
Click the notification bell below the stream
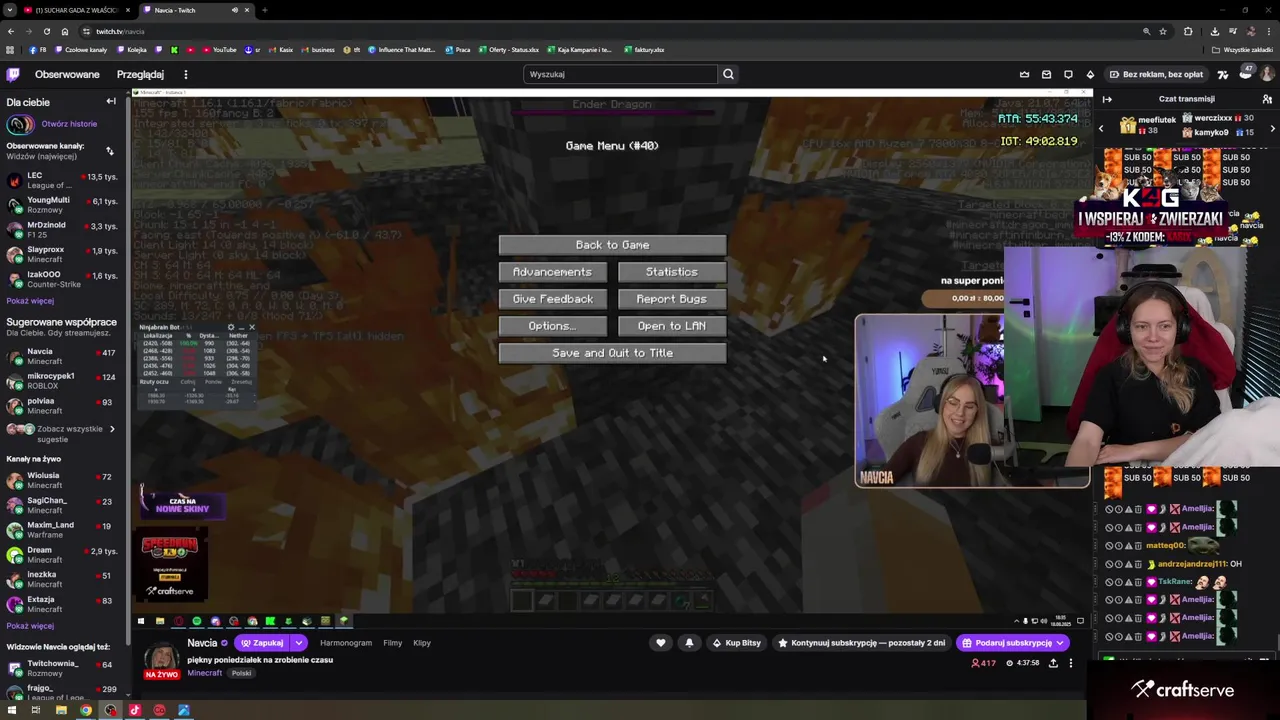[x=689, y=643]
